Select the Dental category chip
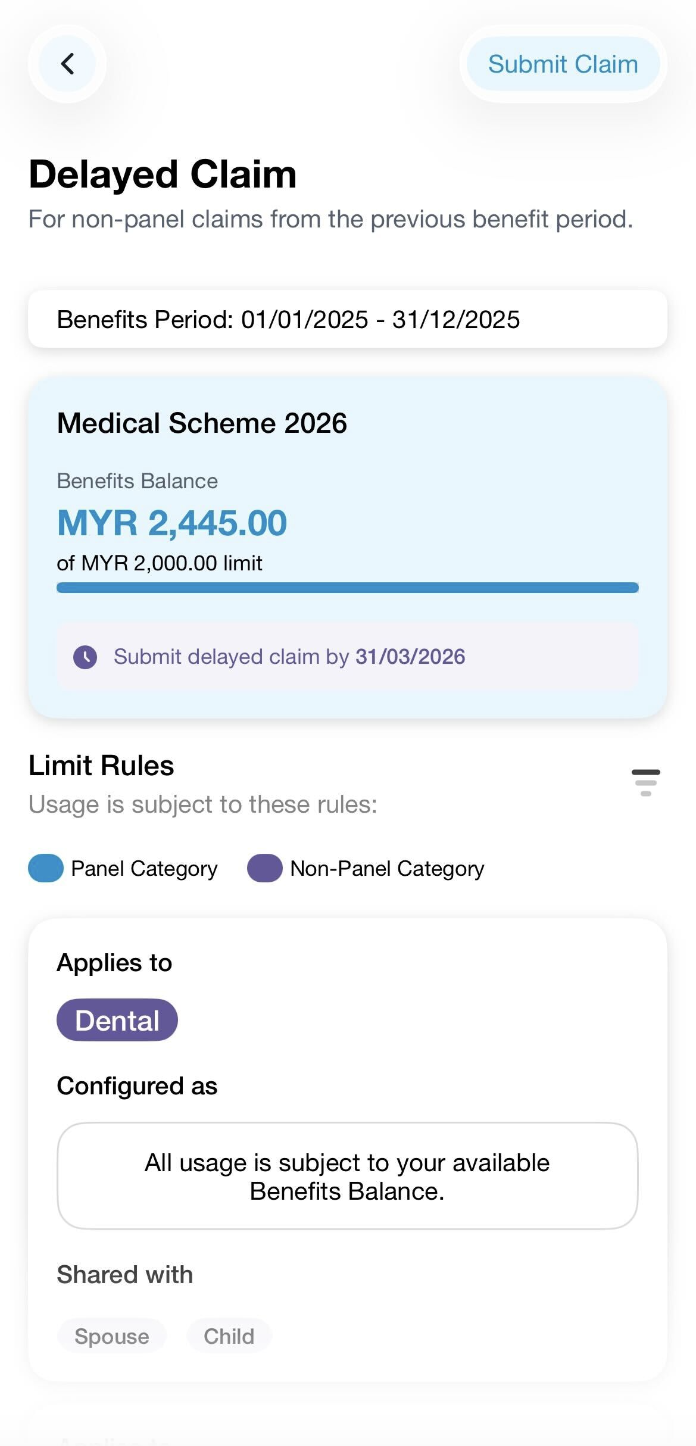This screenshot has height=1446, width=696. pyautogui.click(x=117, y=1020)
